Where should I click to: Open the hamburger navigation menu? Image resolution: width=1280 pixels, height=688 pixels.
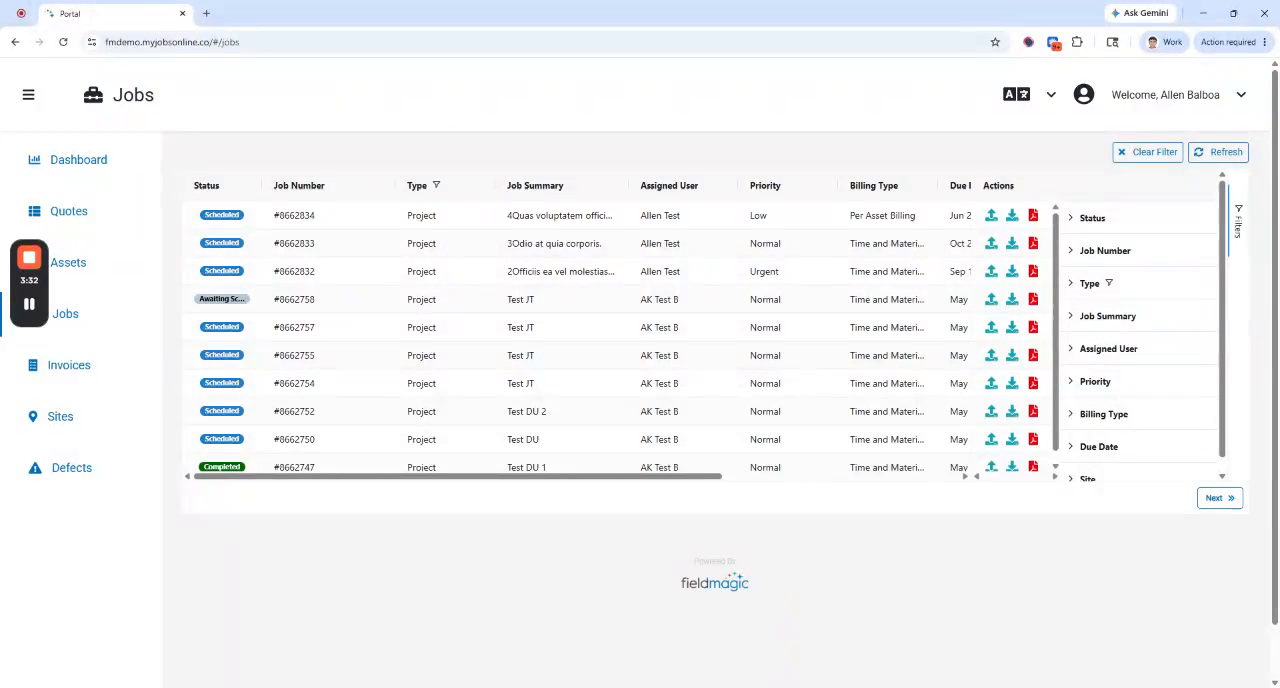pos(28,95)
